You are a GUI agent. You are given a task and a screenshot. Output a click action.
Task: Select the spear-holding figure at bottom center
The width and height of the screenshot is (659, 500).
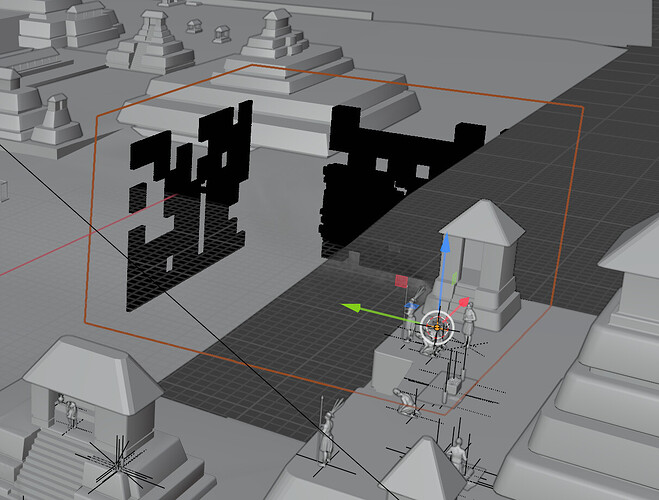[x=326, y=435]
